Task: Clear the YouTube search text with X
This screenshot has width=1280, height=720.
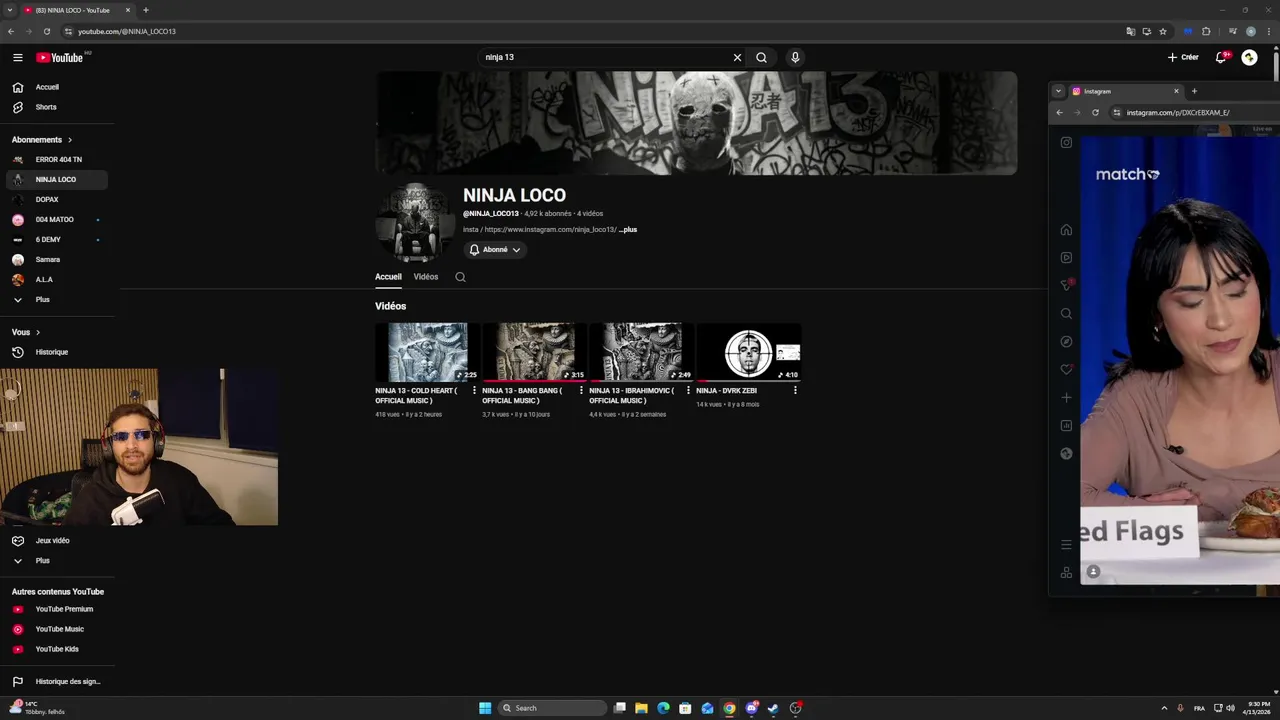Action: coord(737,58)
